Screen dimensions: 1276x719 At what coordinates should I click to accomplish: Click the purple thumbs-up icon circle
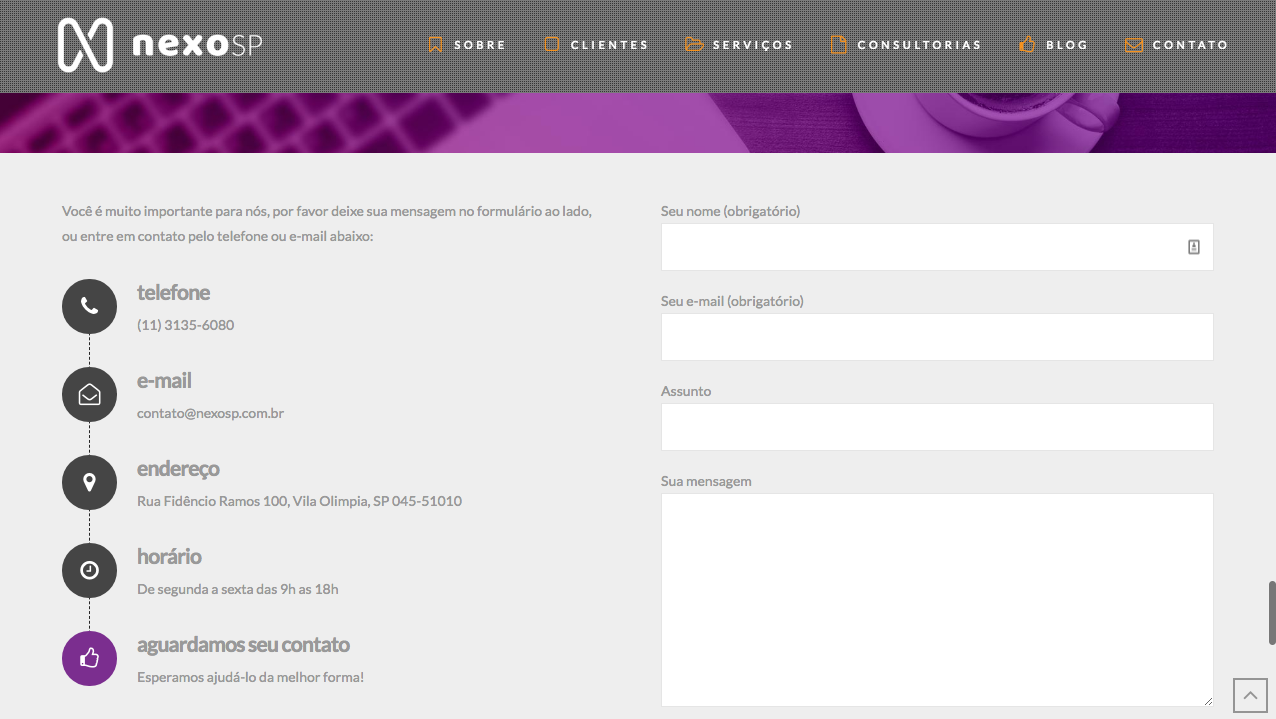coord(89,658)
